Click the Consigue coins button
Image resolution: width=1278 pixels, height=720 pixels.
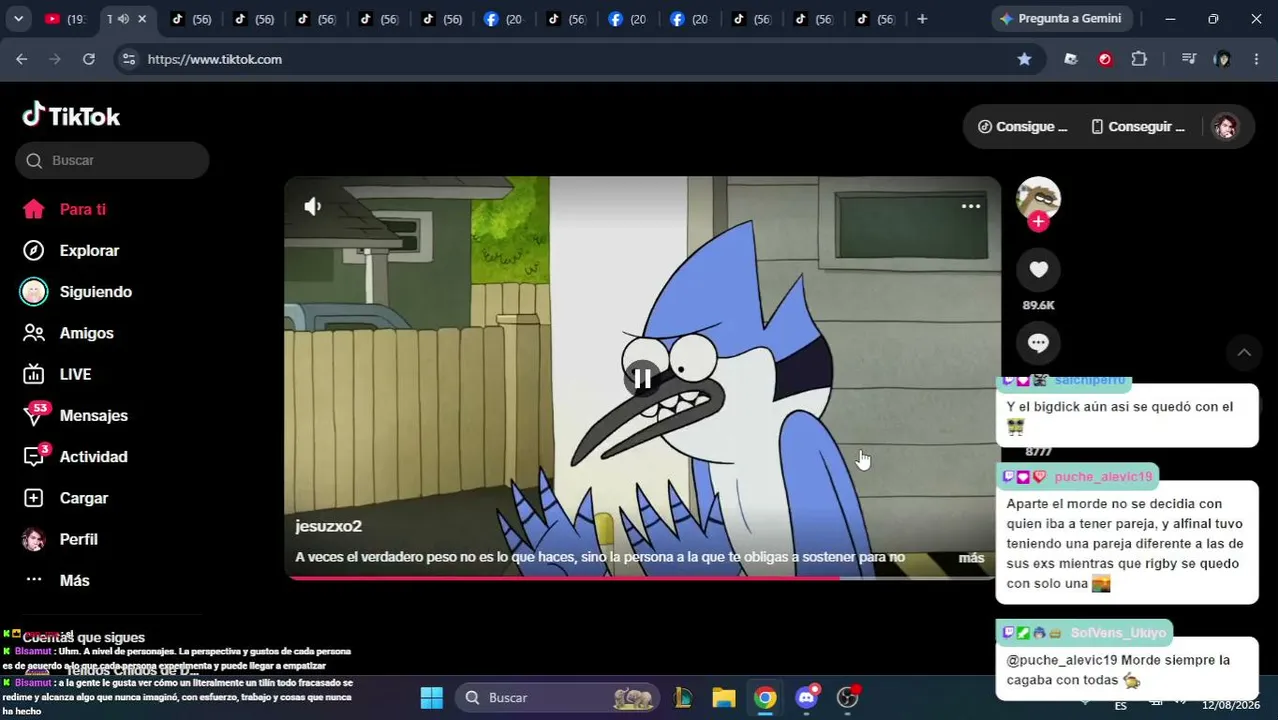(x=1022, y=127)
